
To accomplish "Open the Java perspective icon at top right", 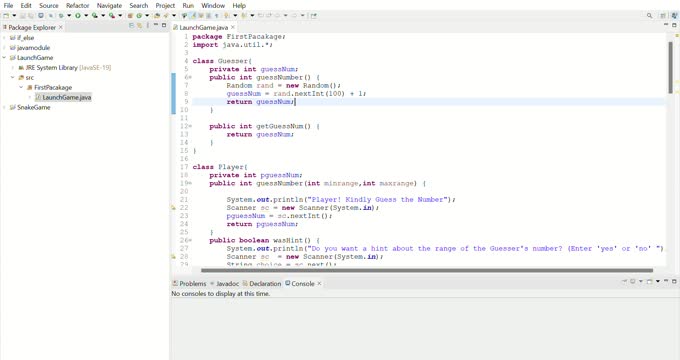I will pyautogui.click(x=674, y=16).
